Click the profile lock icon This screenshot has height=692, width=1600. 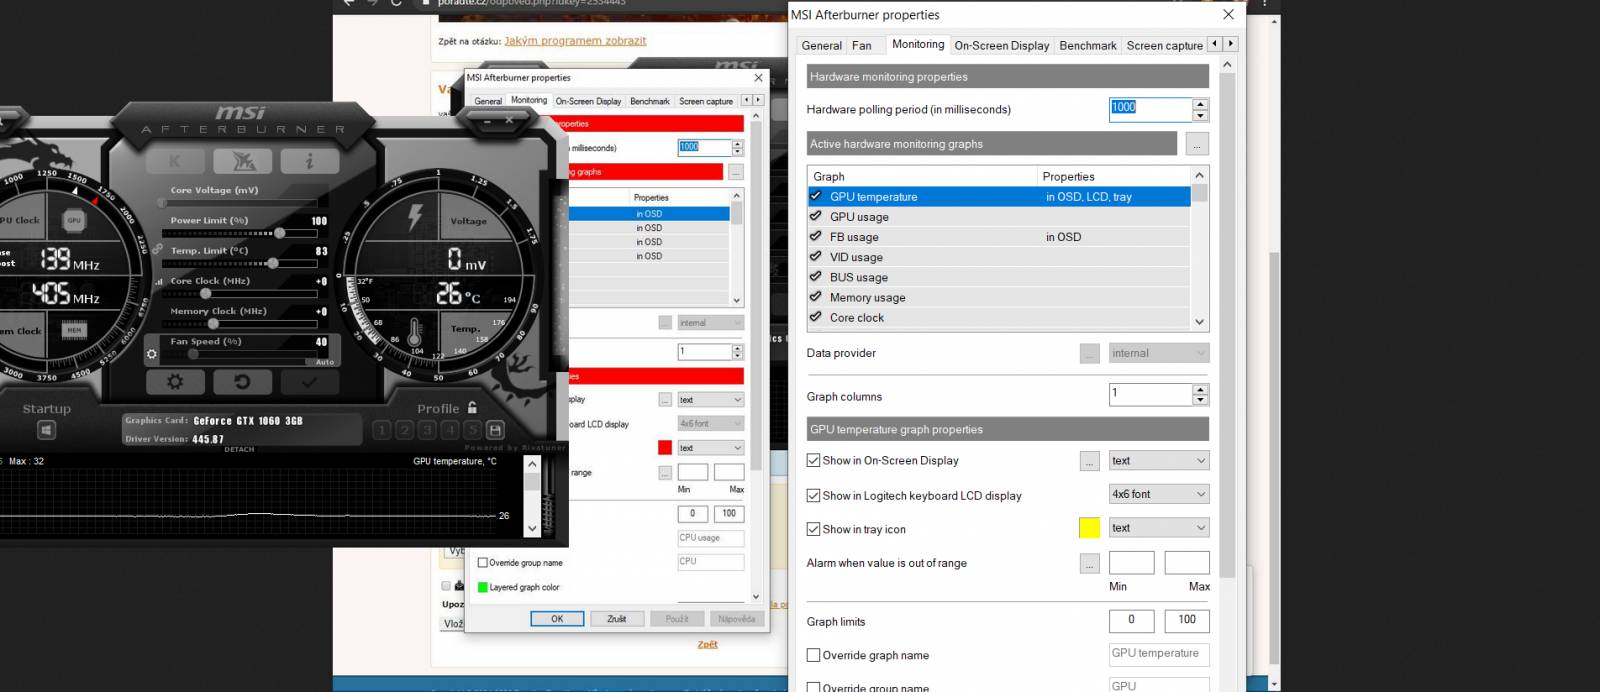pyautogui.click(x=472, y=408)
